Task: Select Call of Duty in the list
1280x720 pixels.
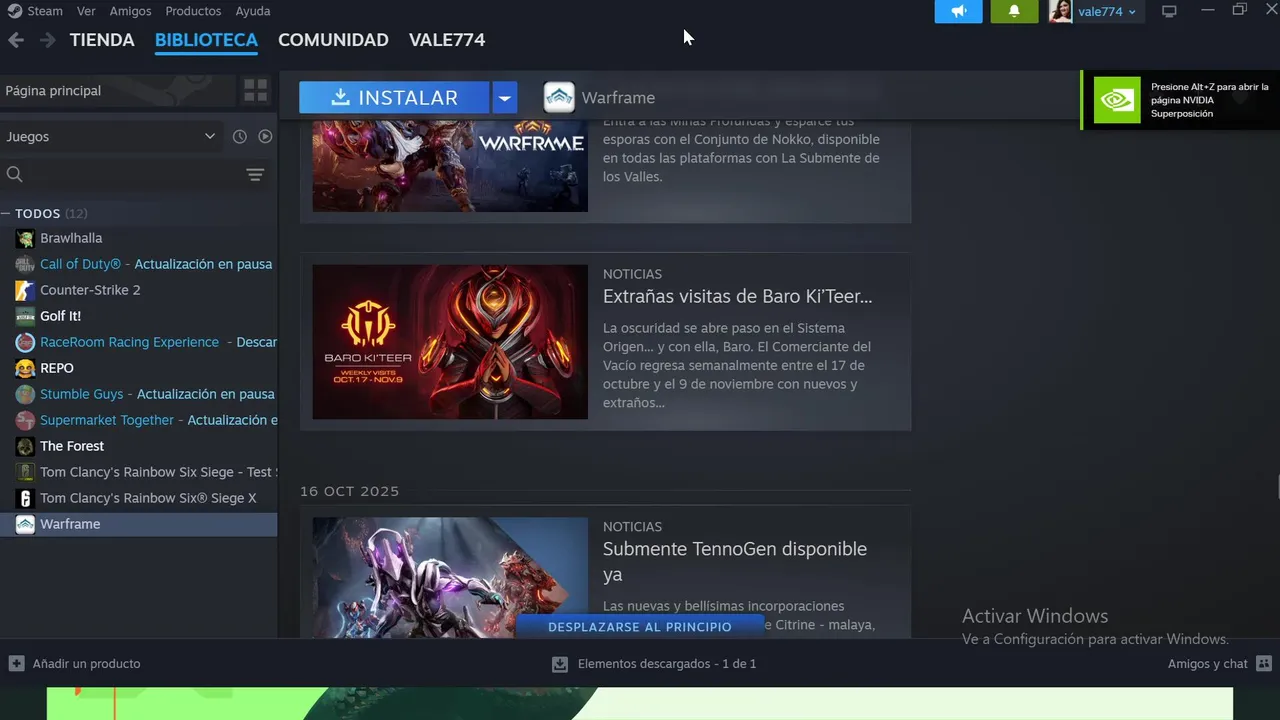Action: [x=139, y=264]
